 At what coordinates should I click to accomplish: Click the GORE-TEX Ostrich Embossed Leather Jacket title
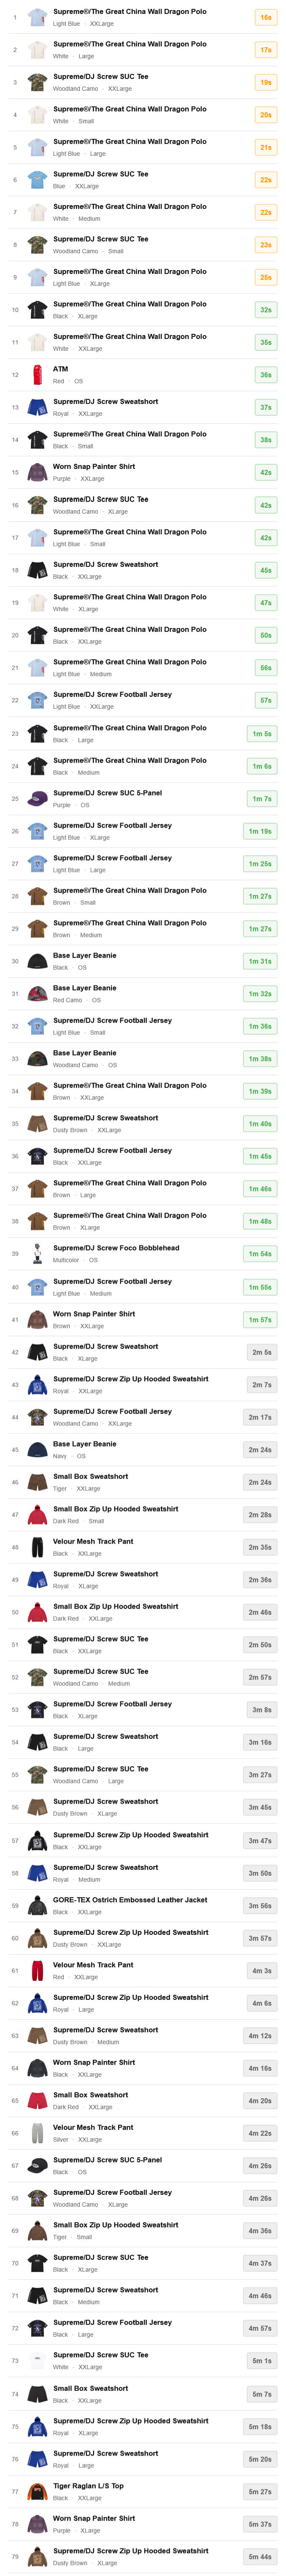tap(130, 1900)
